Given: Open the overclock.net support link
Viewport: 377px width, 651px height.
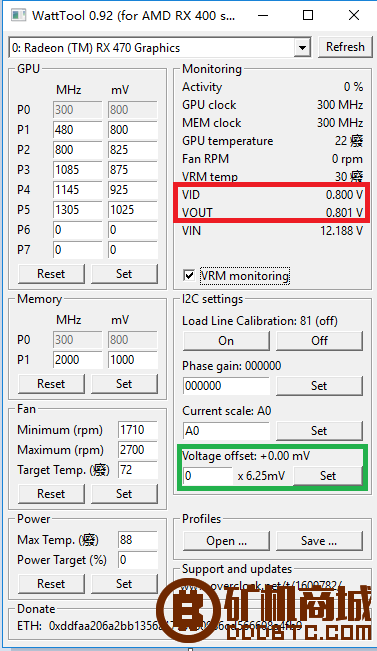Looking at the screenshot, I should (x=262, y=587).
